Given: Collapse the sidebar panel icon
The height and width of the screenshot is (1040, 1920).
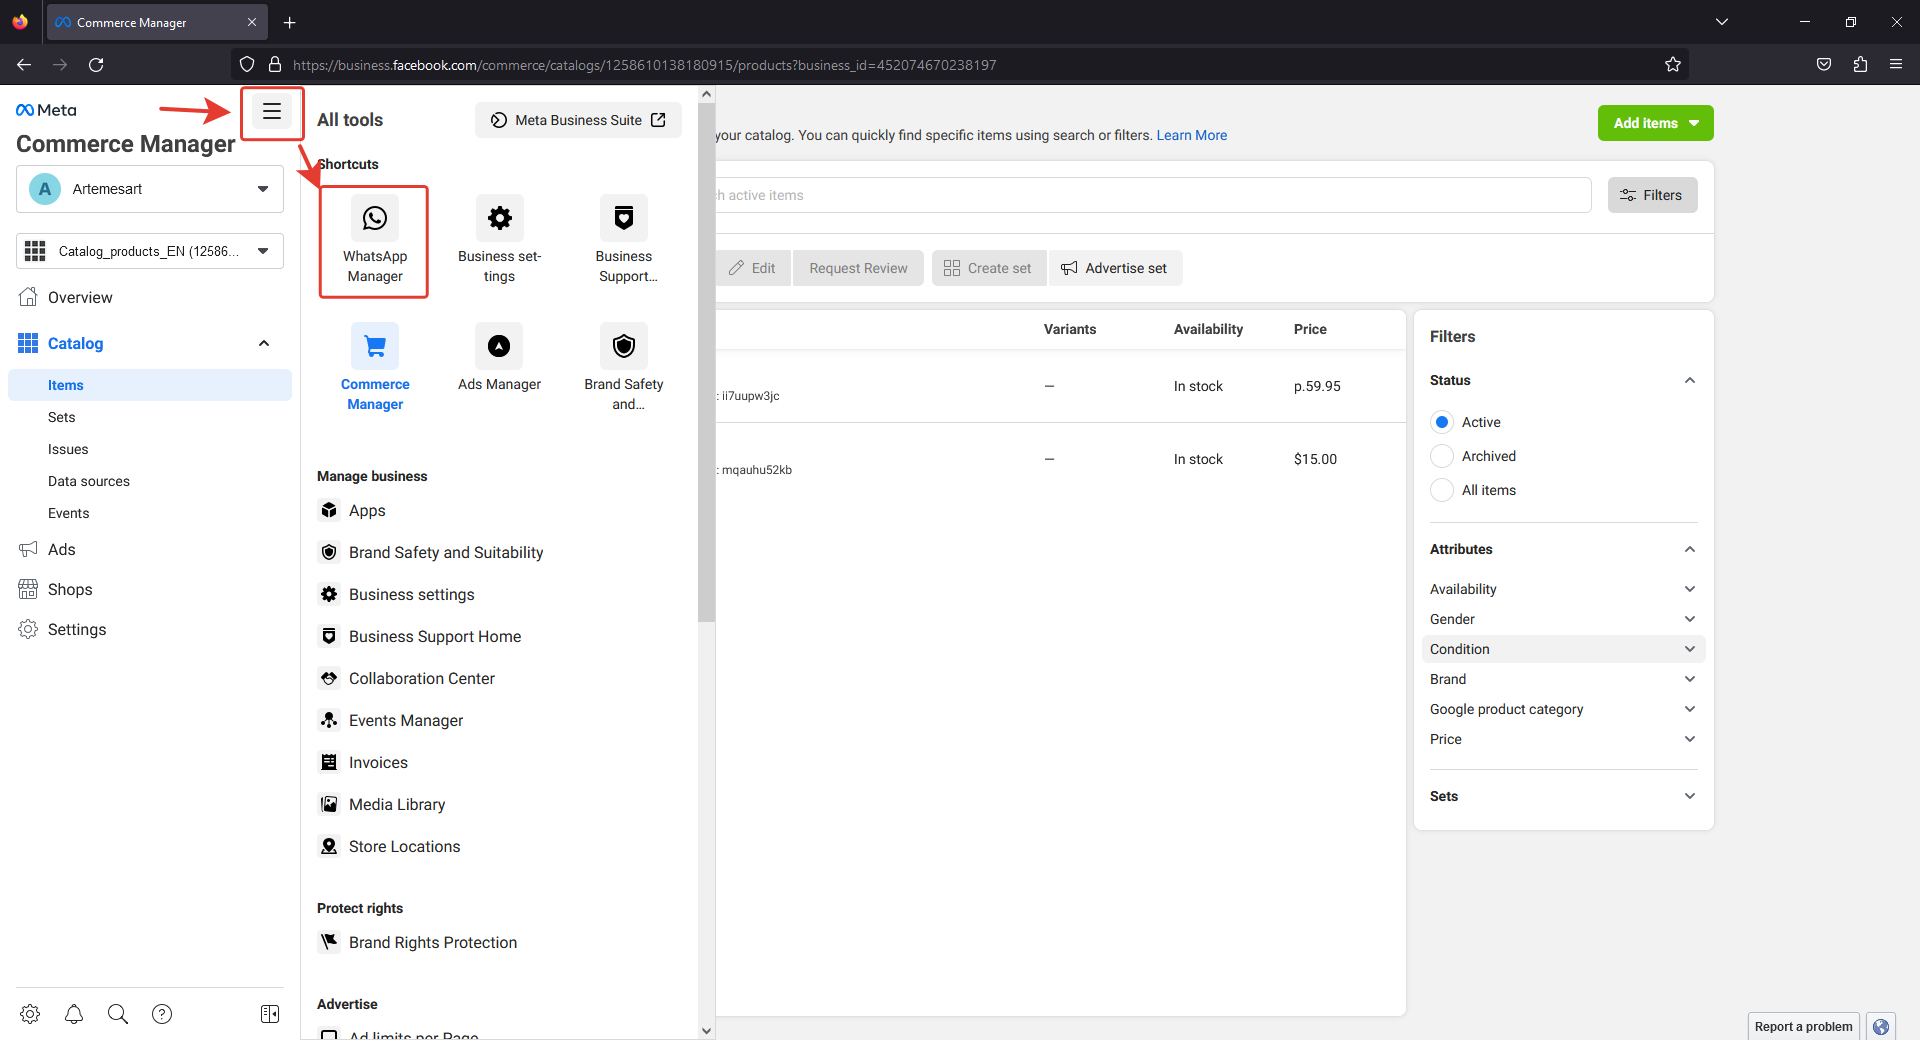Looking at the screenshot, I should click(x=270, y=1014).
